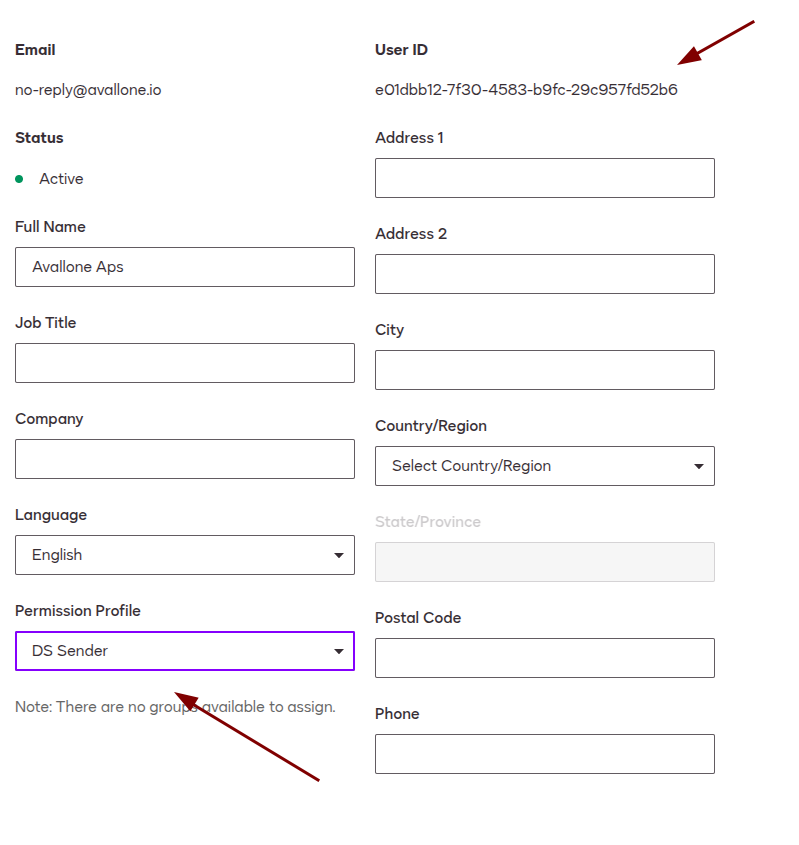This screenshot has height=845, width=799.
Task: Click the Active status text
Action: pos(61,179)
